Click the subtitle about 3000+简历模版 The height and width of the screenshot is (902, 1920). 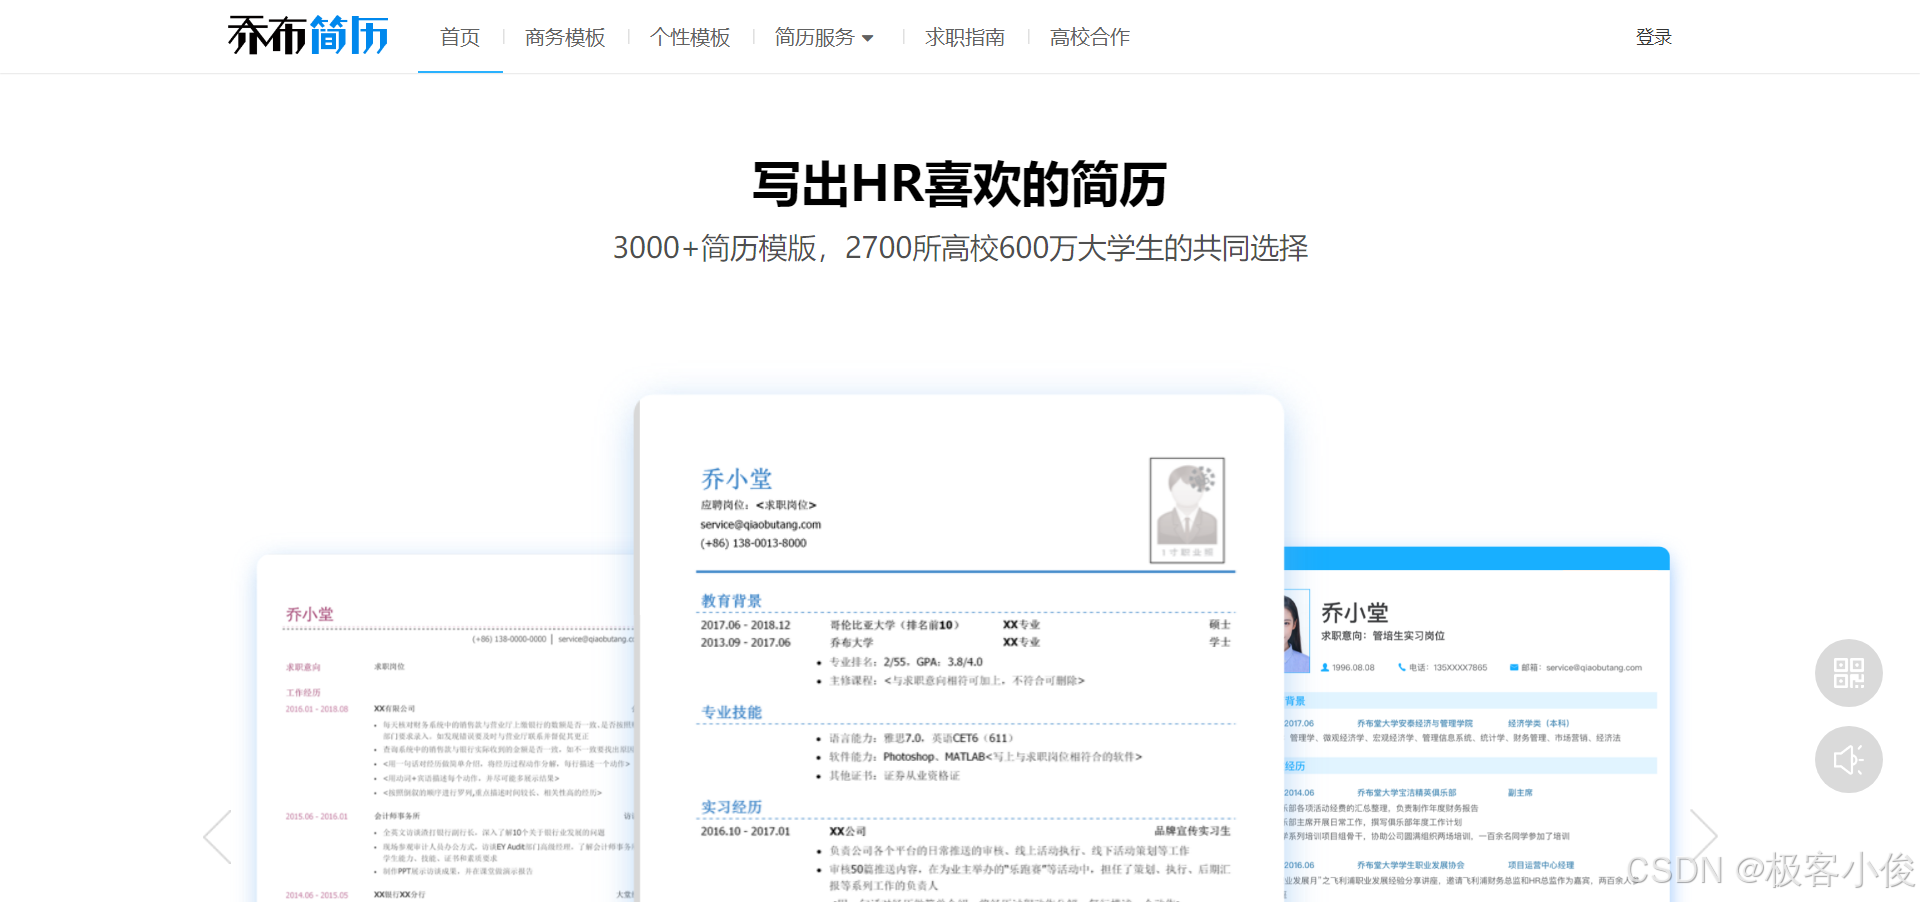pyautogui.click(x=960, y=248)
